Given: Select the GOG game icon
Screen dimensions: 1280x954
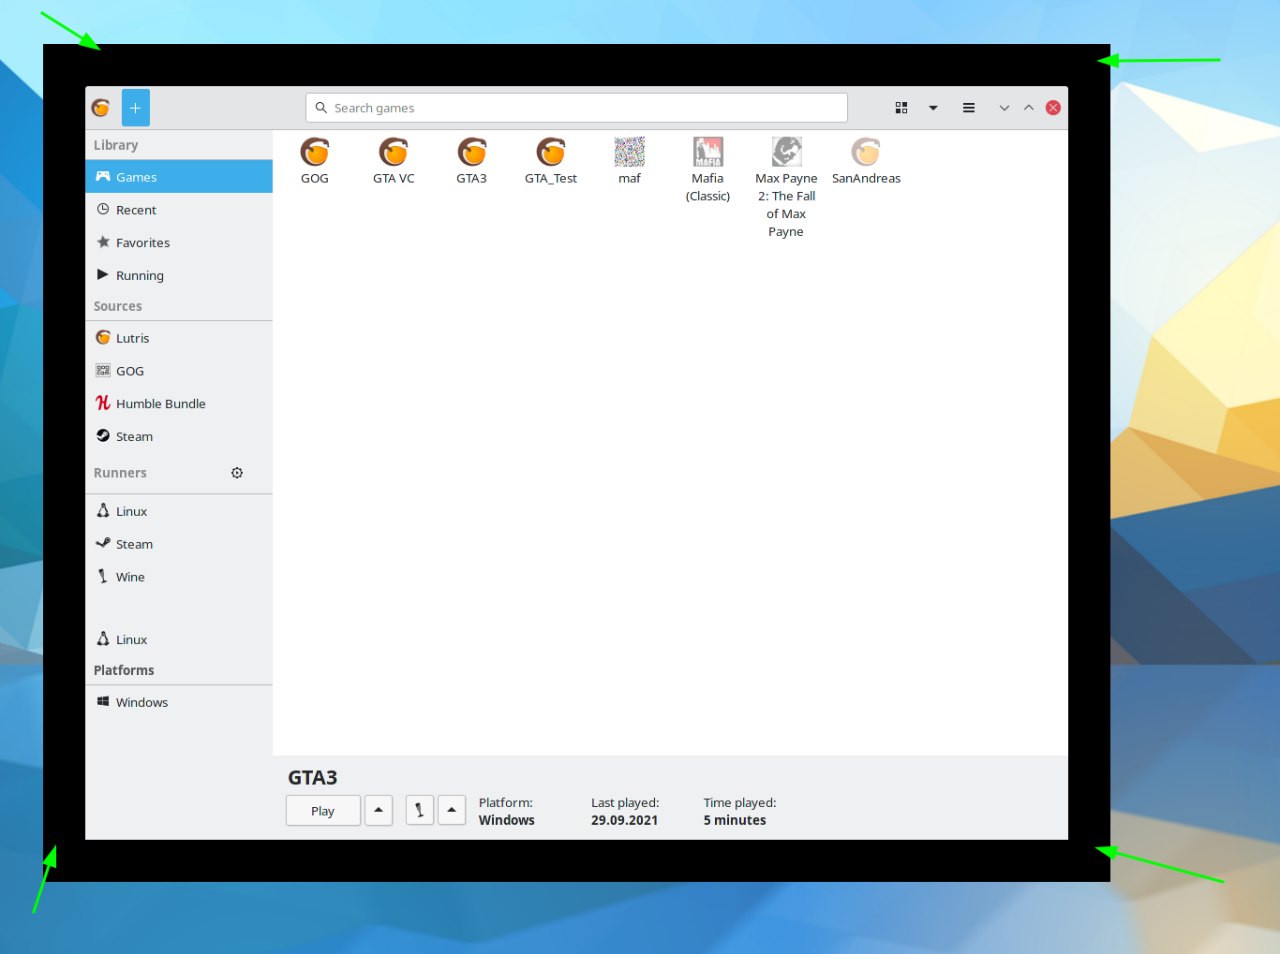Looking at the screenshot, I should pyautogui.click(x=315, y=152).
